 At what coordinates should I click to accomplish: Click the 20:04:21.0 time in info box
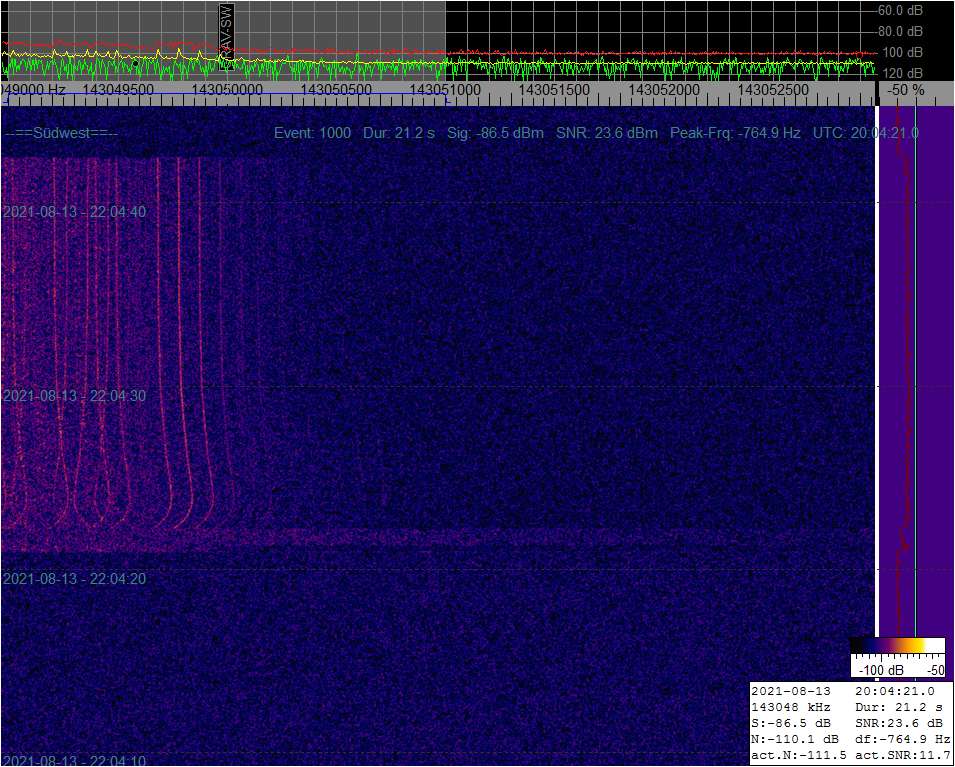(x=895, y=691)
